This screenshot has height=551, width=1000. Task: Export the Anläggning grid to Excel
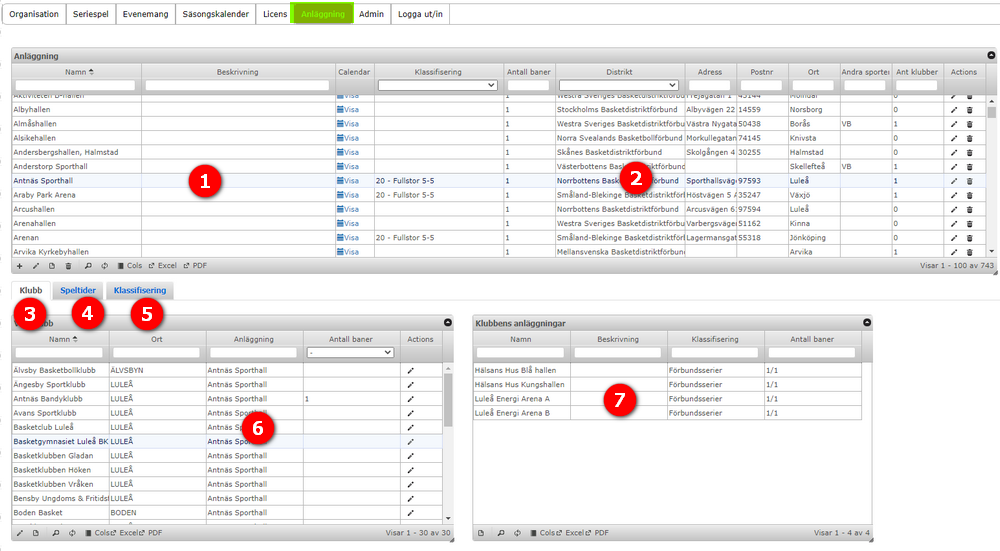163,266
